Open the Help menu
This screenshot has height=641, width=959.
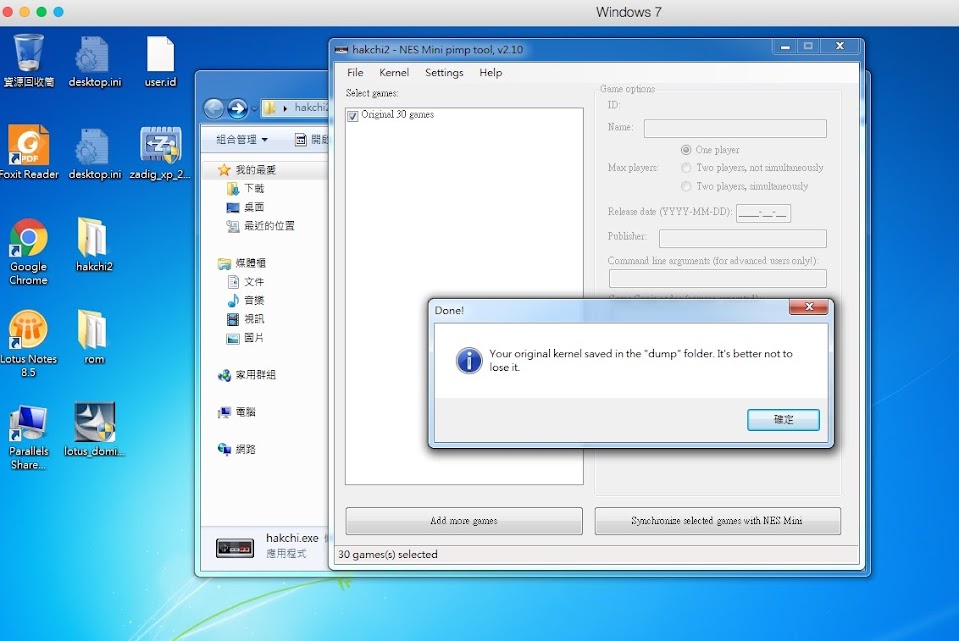tap(491, 72)
